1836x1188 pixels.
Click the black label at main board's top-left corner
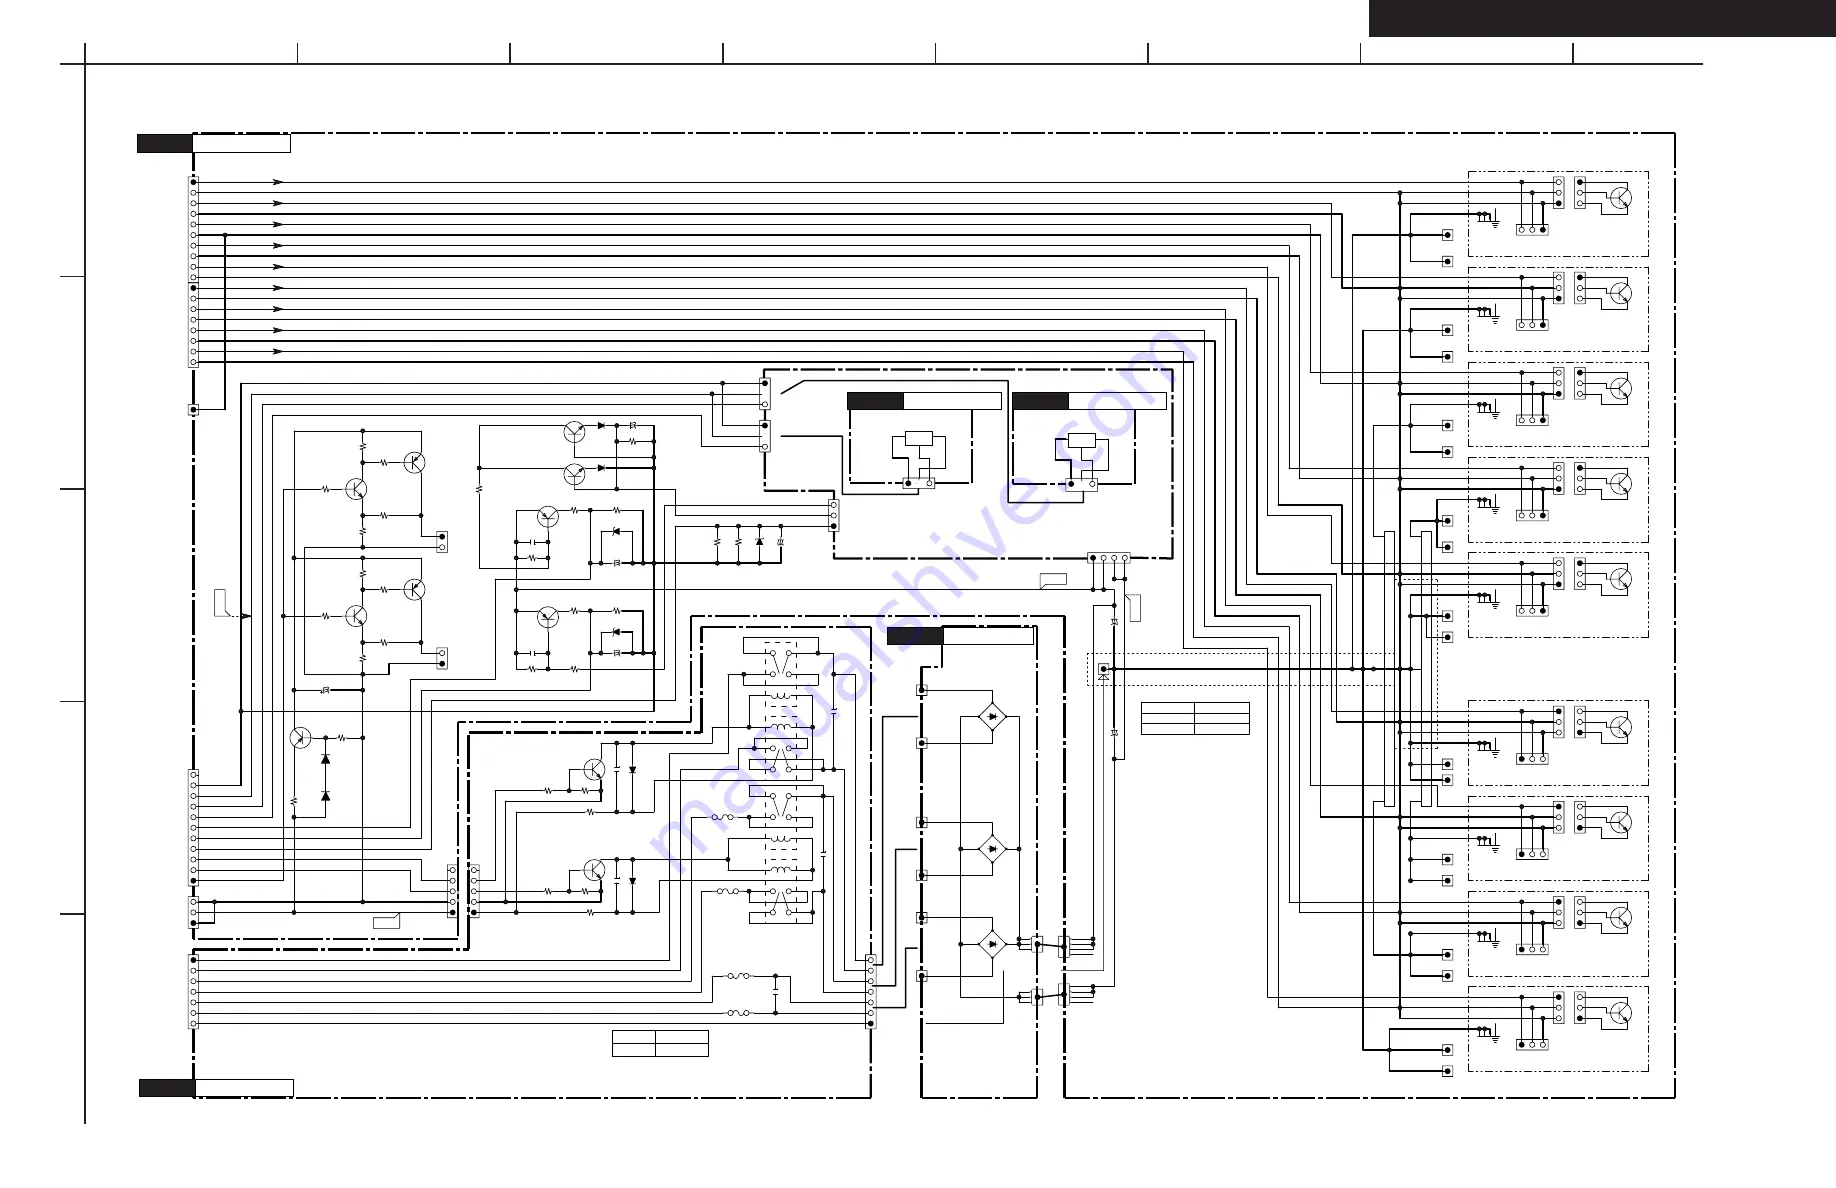pyautogui.click(x=164, y=143)
